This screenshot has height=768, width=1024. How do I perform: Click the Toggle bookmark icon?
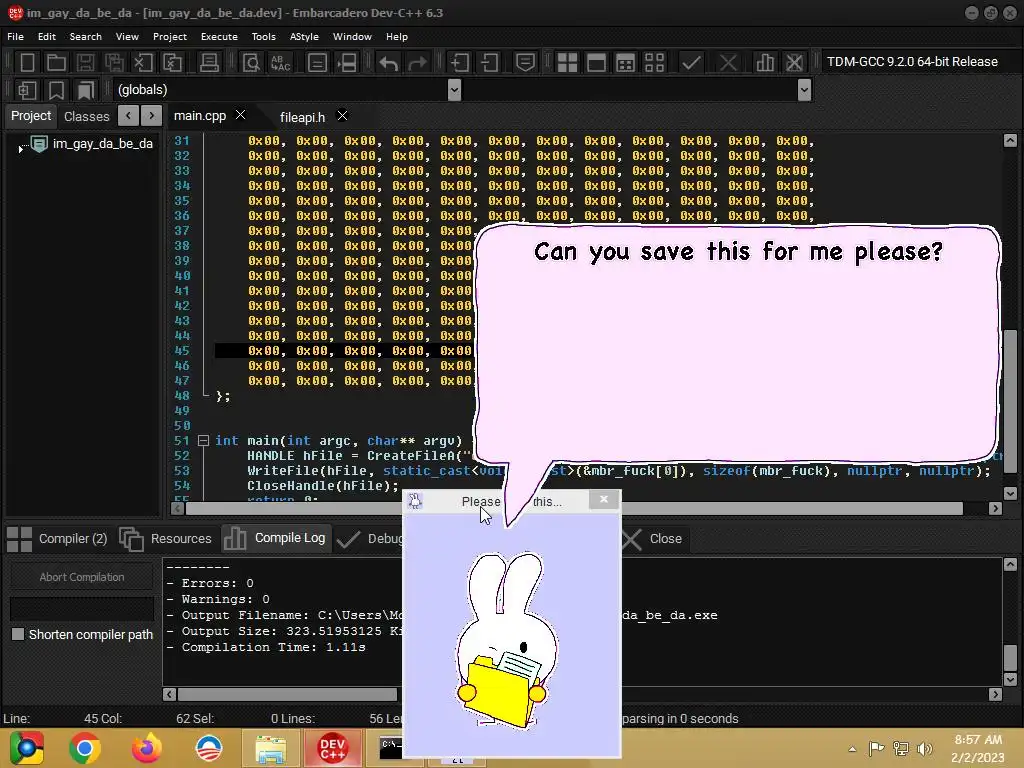(56, 90)
